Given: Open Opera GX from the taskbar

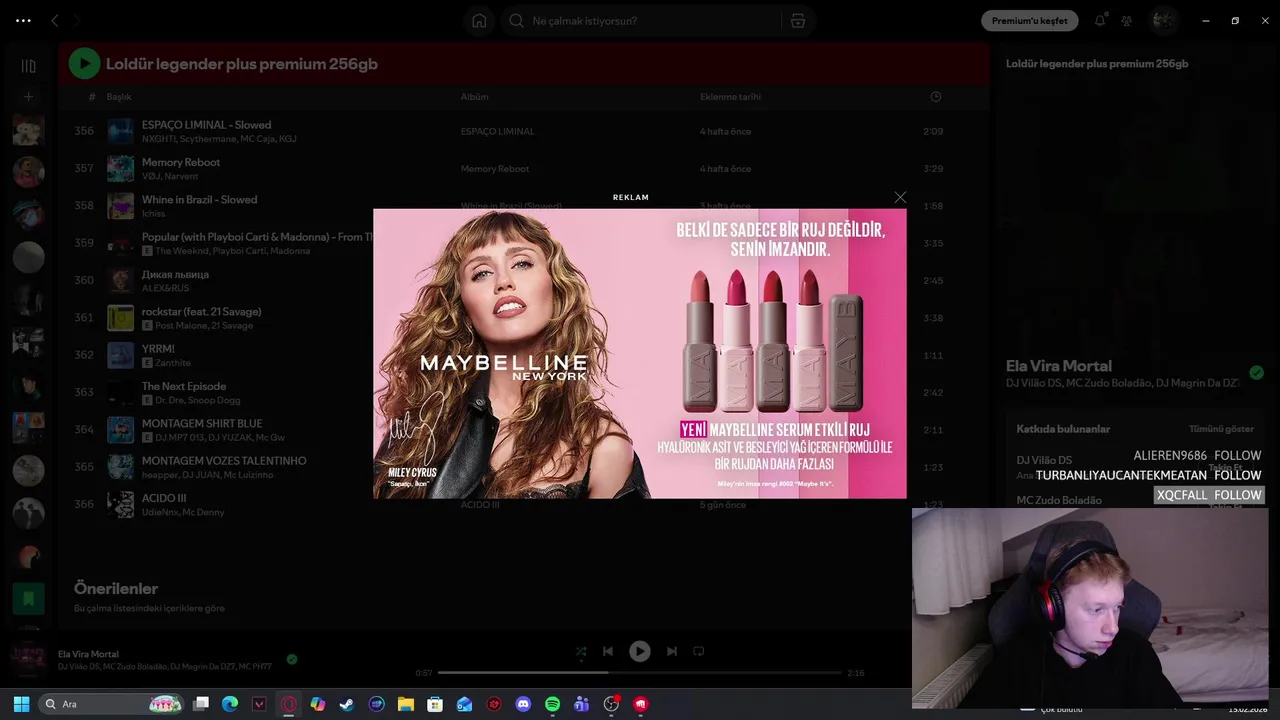Looking at the screenshot, I should click(289, 704).
